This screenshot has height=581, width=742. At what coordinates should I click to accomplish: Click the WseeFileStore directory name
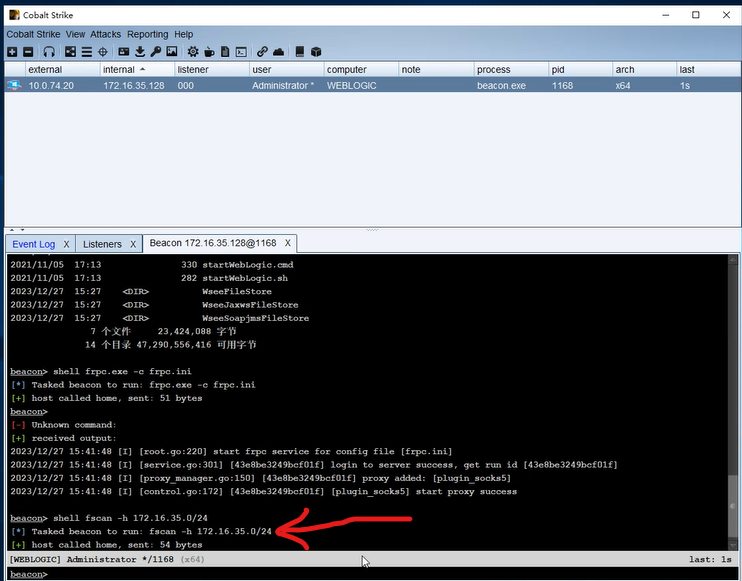pos(237,291)
